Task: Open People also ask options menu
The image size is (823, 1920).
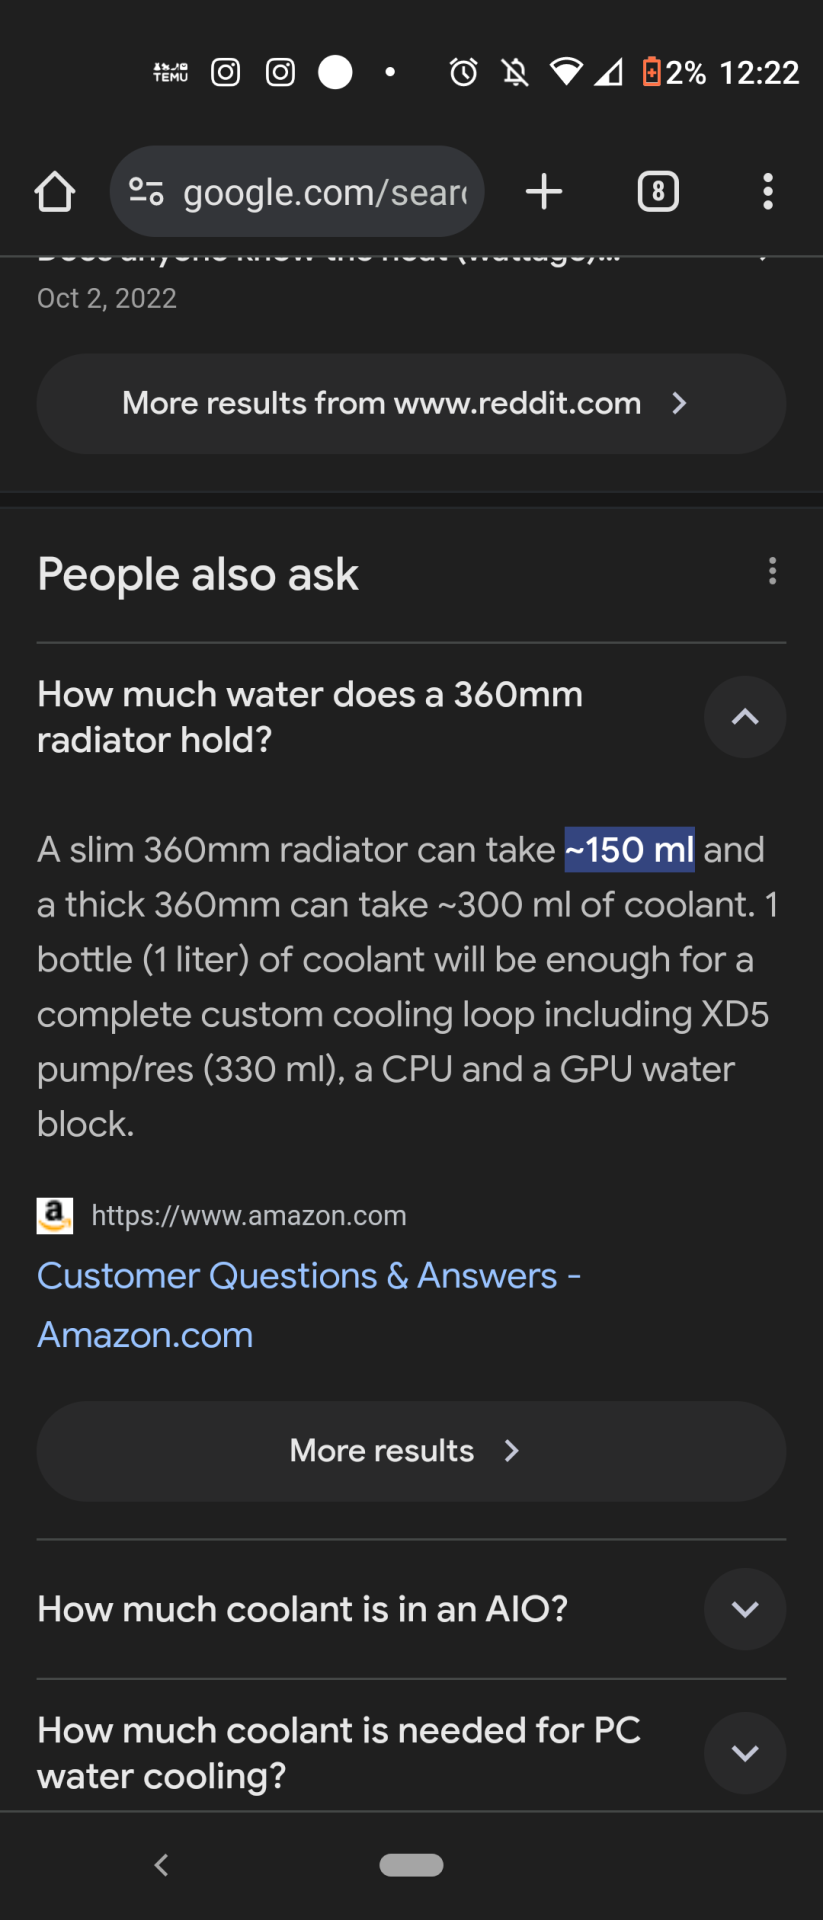Action: pos(772,571)
